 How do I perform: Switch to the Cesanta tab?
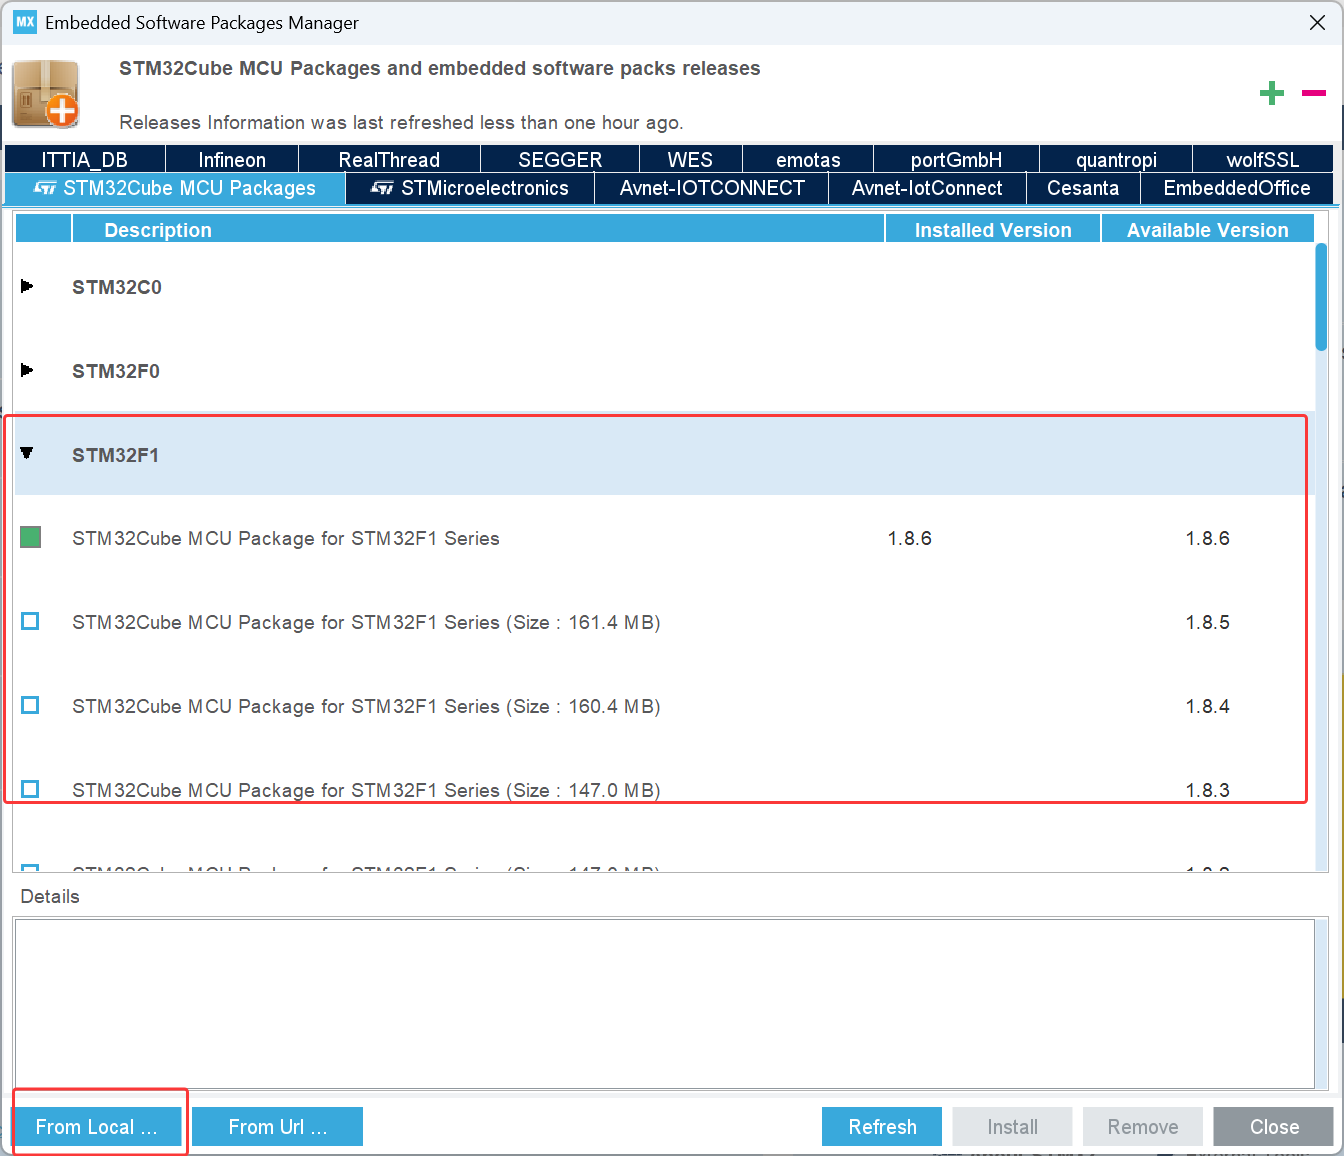tap(1083, 188)
